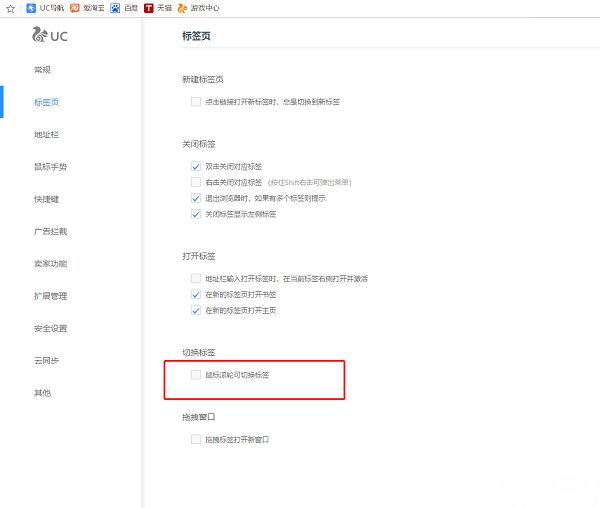
Task: Open the 天猫 bookmark
Action: pos(158,8)
